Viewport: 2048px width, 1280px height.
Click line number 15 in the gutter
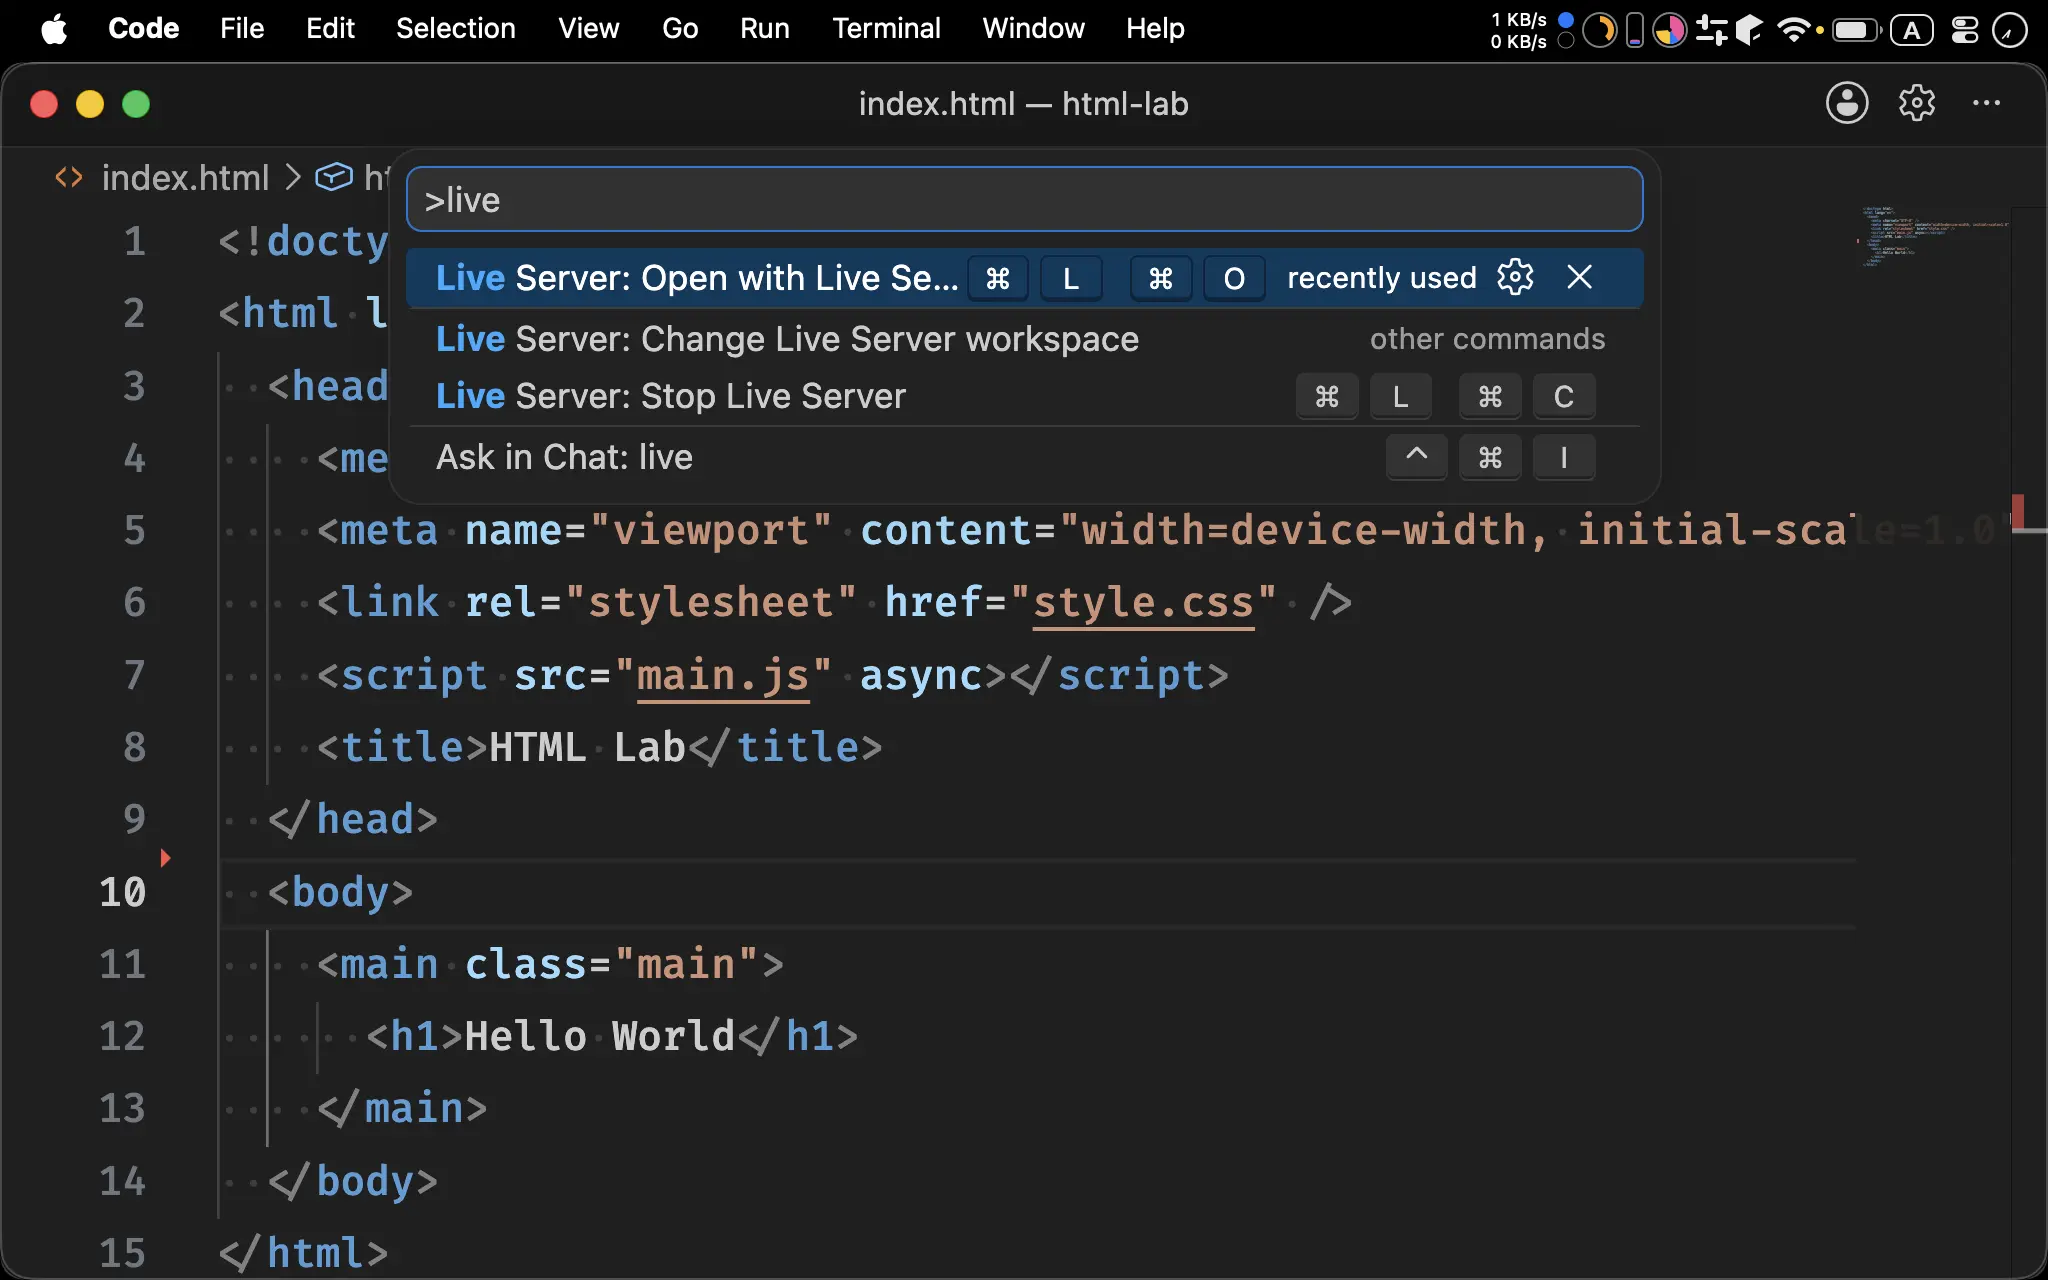123,1253
